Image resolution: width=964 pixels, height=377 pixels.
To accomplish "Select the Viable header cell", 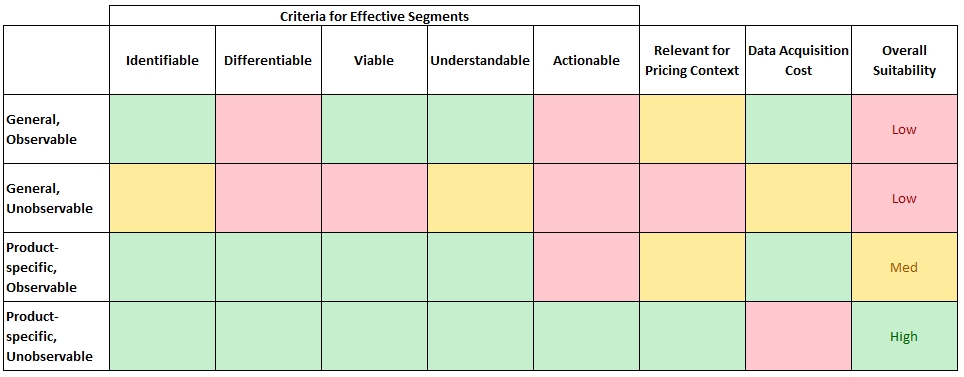I will pos(374,60).
